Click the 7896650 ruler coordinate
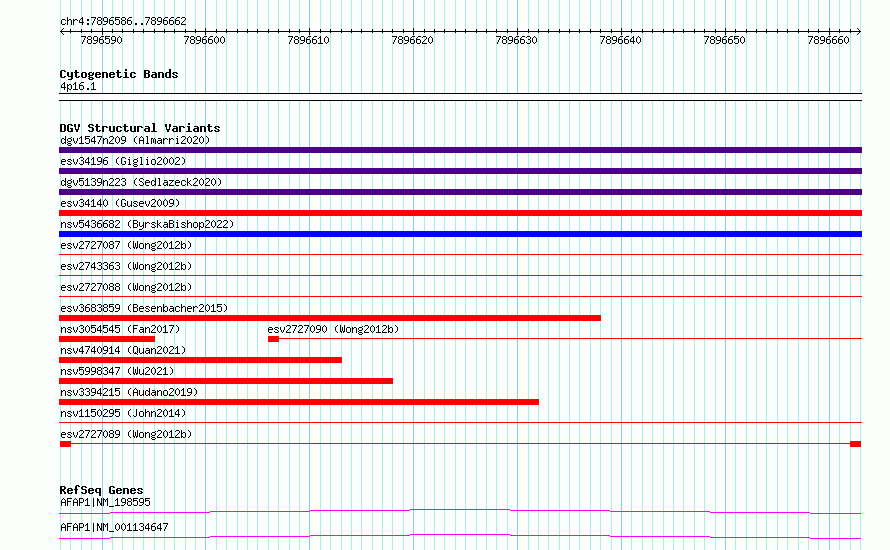Screen dimensions: 890x550 724,40
